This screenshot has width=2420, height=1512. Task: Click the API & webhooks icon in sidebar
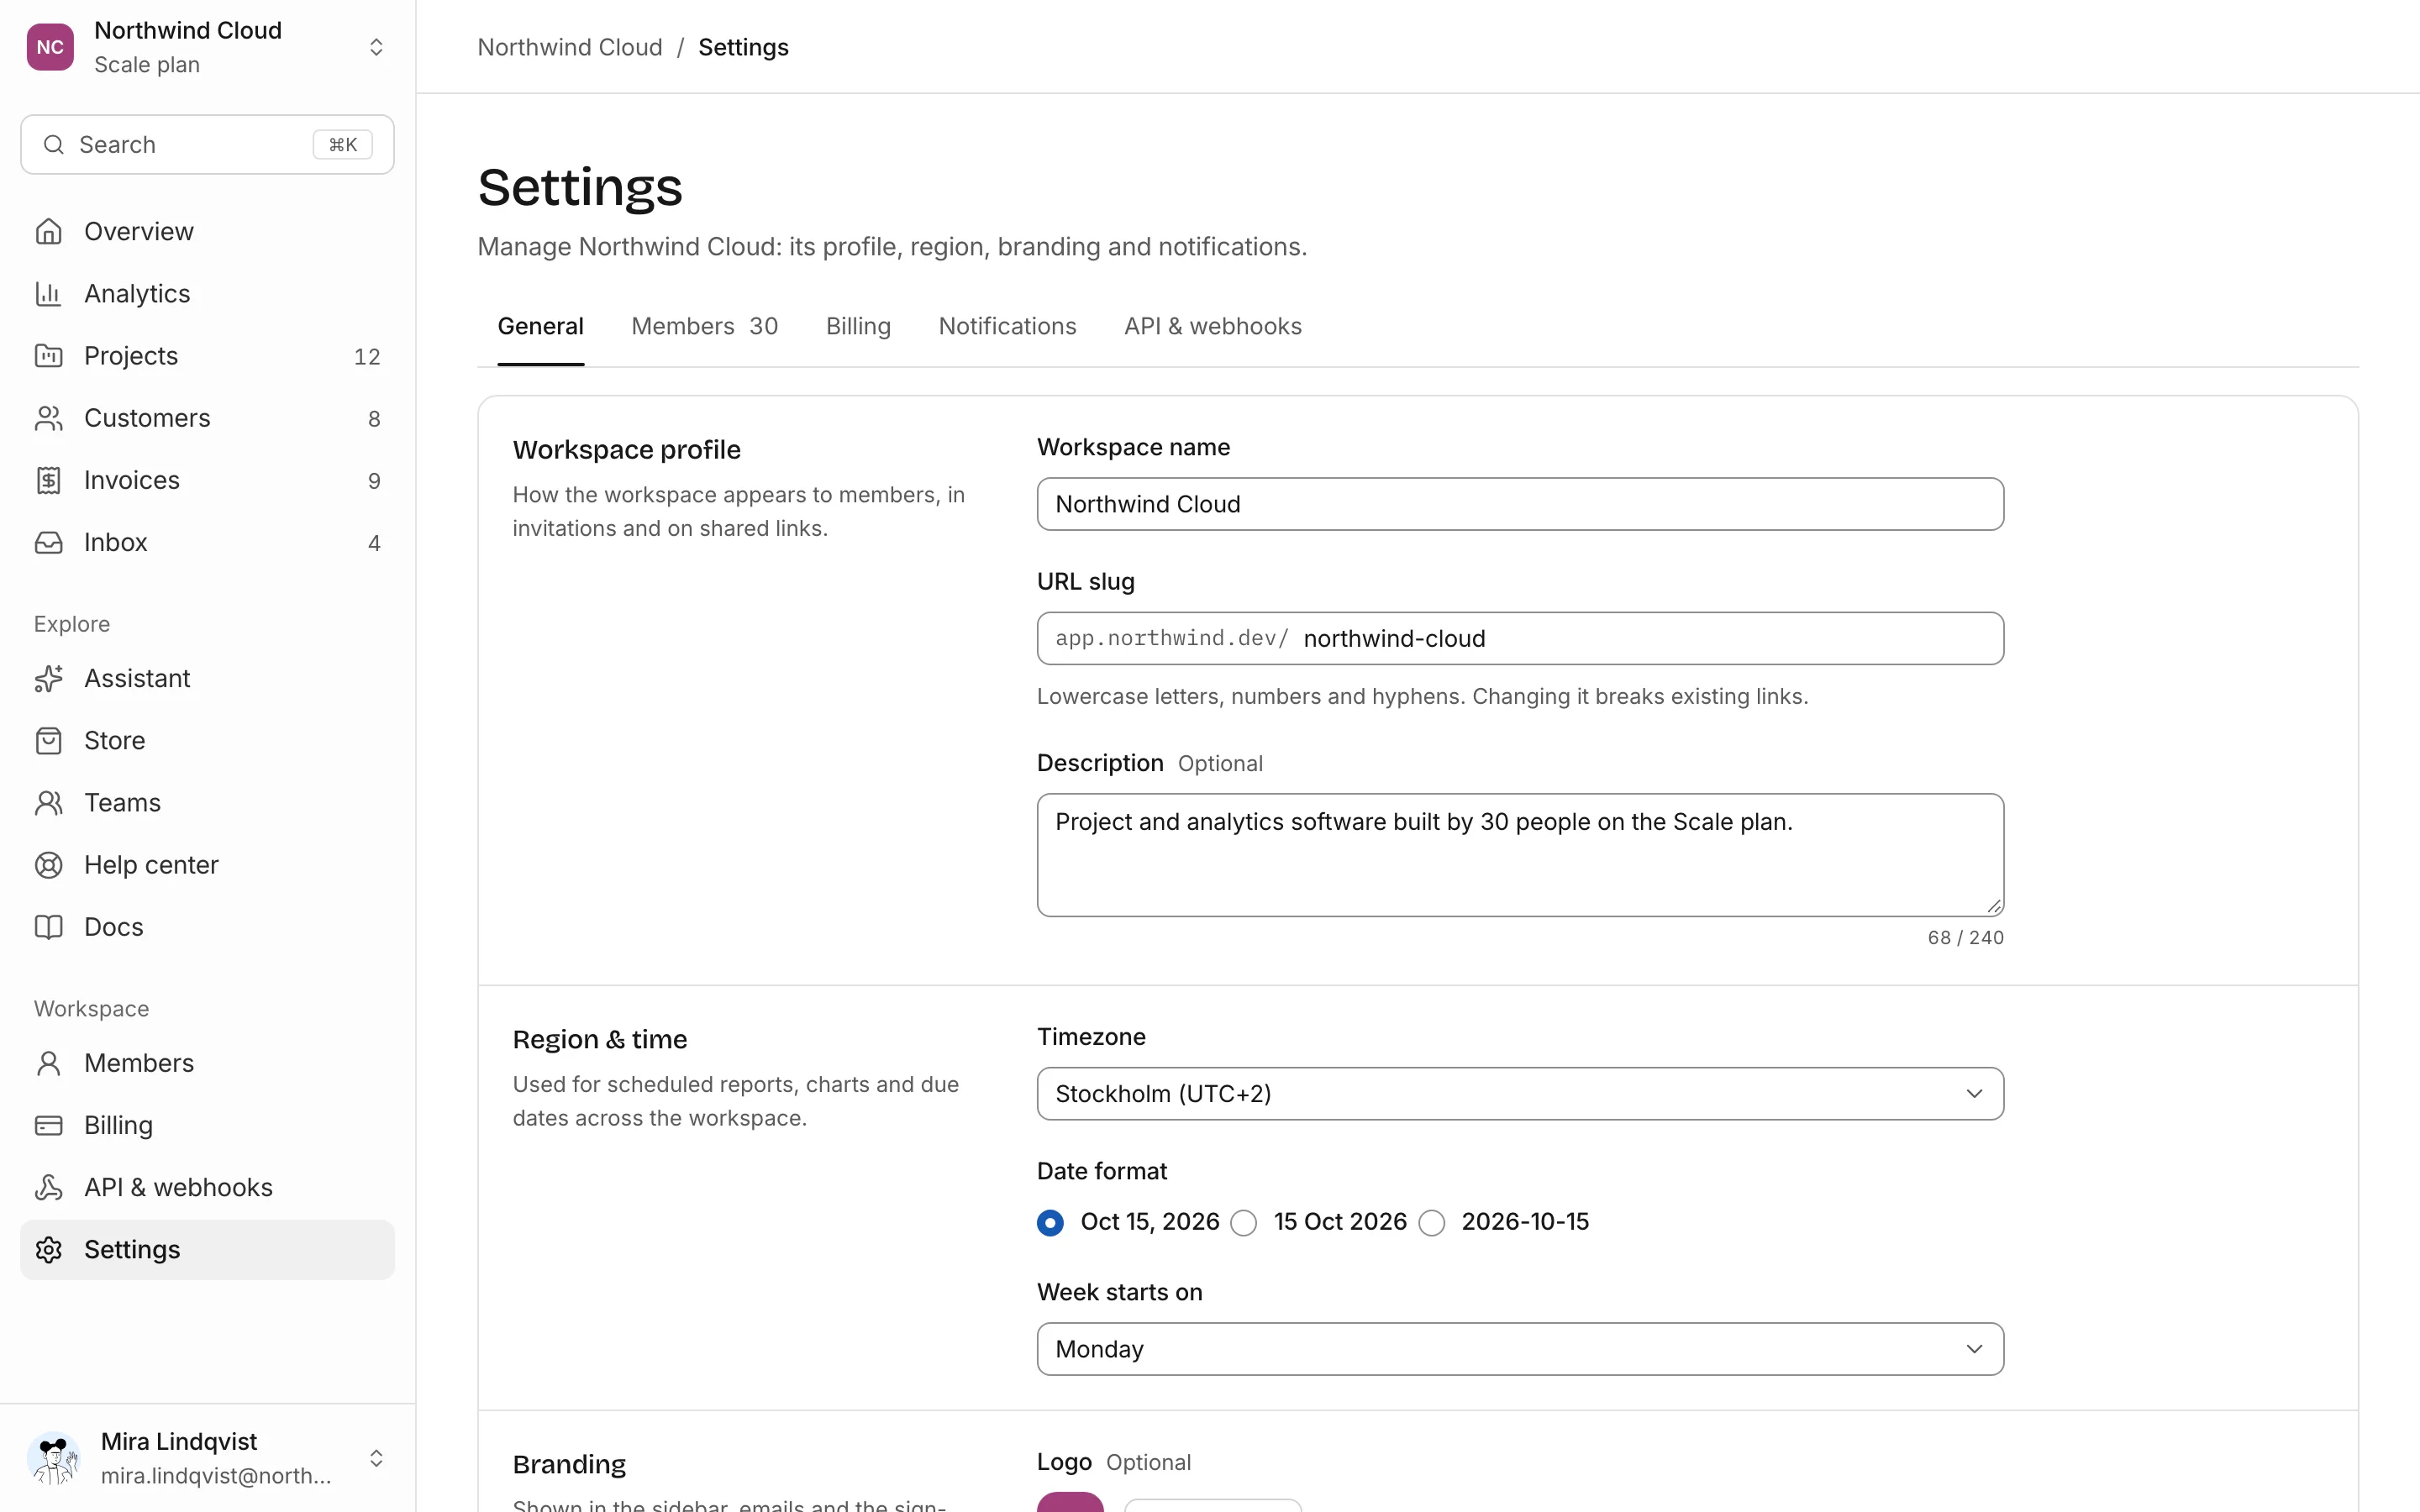pyautogui.click(x=48, y=1187)
